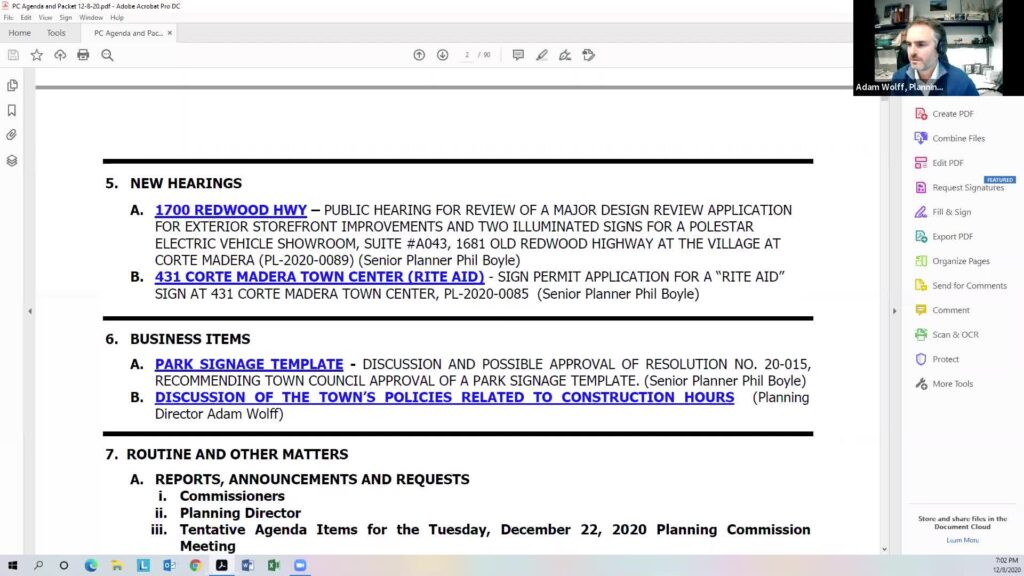Click Adam Wolff's video thumbnail
1024x576 pixels.
[x=938, y=48]
